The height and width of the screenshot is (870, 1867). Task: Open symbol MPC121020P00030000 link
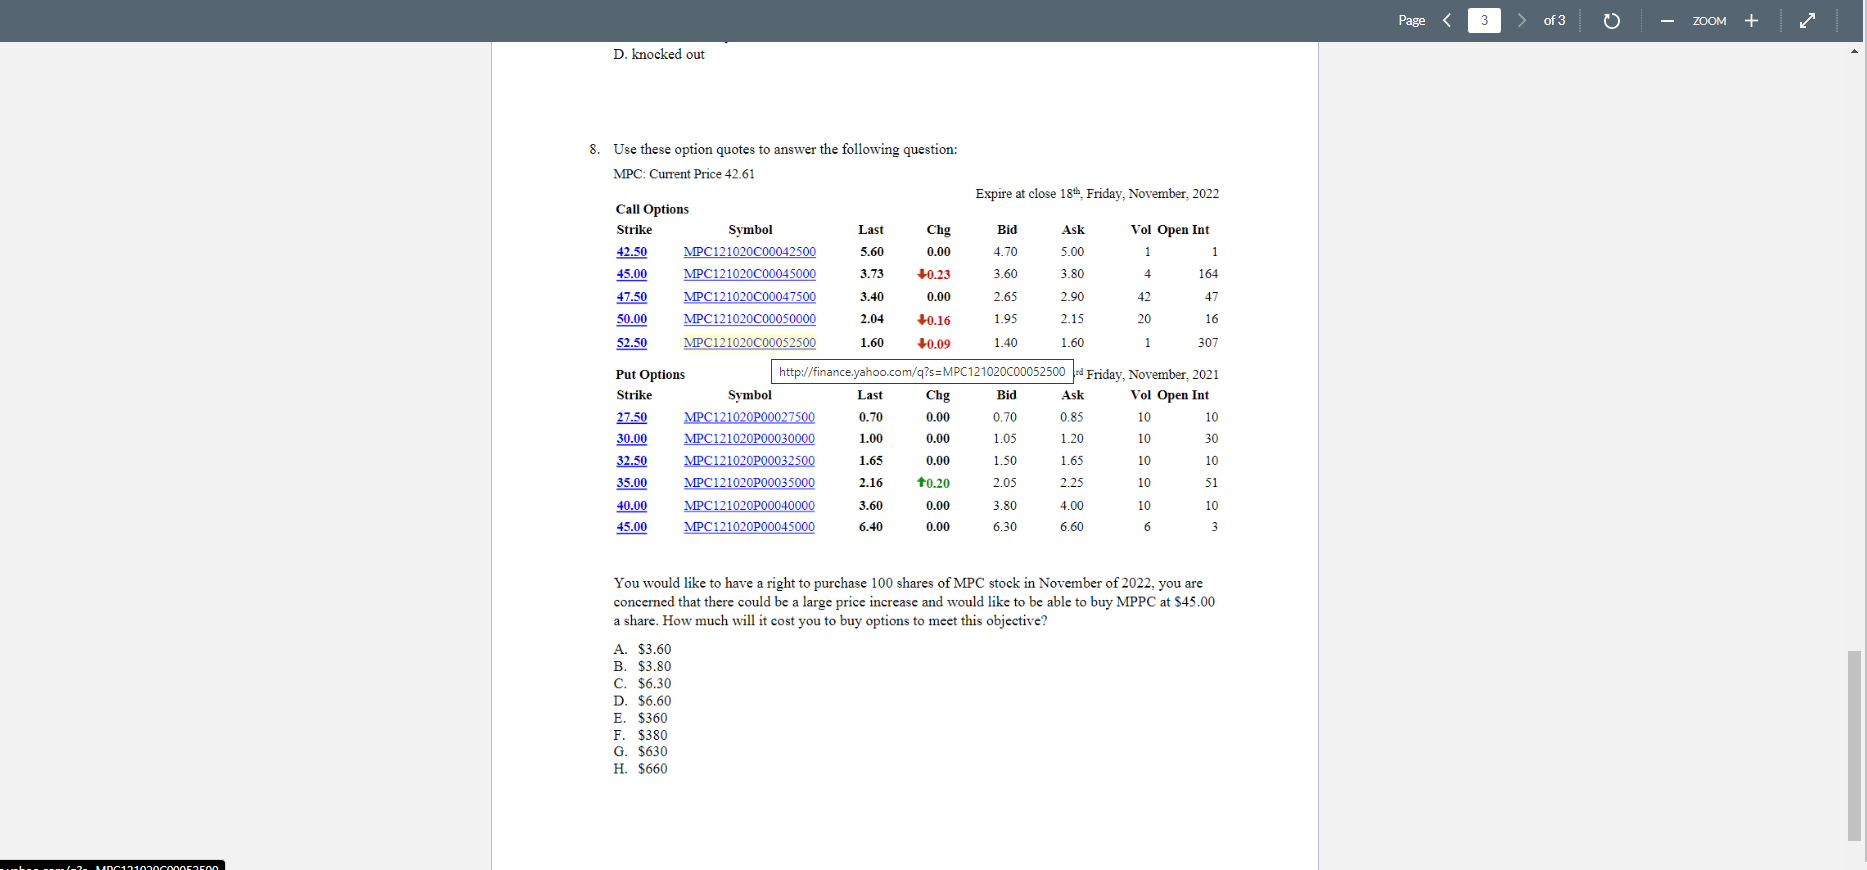pyautogui.click(x=749, y=439)
